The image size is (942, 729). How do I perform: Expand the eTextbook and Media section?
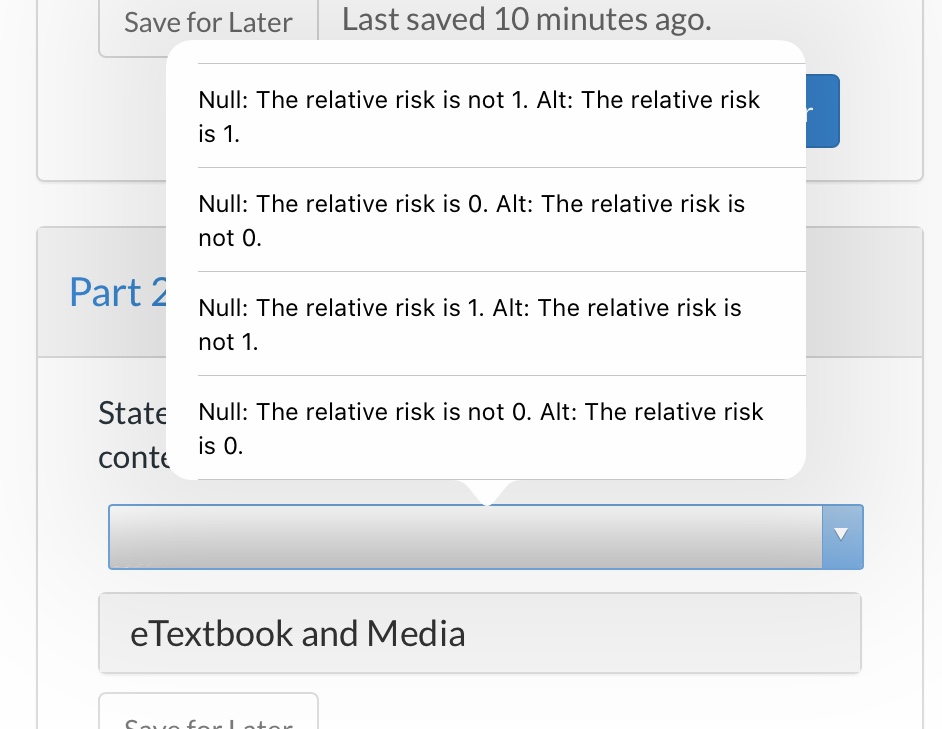(298, 633)
